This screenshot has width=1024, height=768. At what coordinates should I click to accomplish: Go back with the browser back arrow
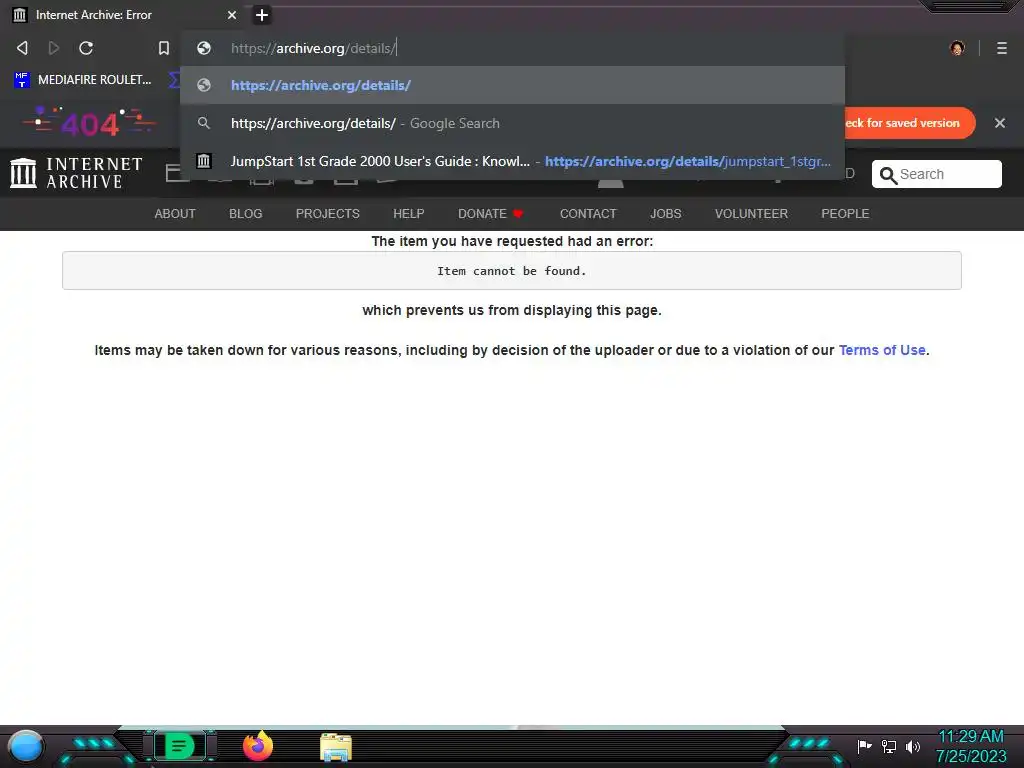pos(22,48)
